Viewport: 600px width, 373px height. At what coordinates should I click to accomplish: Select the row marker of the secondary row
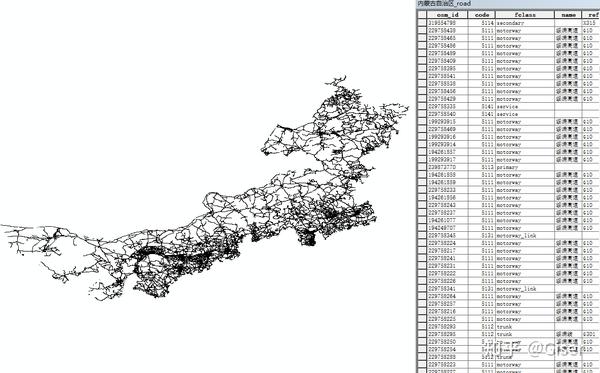click(x=422, y=23)
